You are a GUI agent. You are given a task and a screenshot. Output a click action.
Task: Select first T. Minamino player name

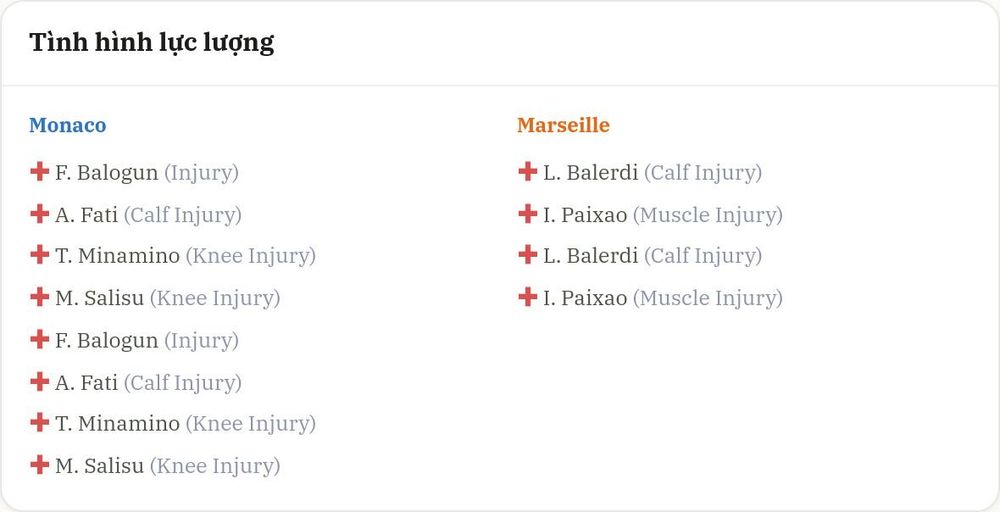pos(117,256)
